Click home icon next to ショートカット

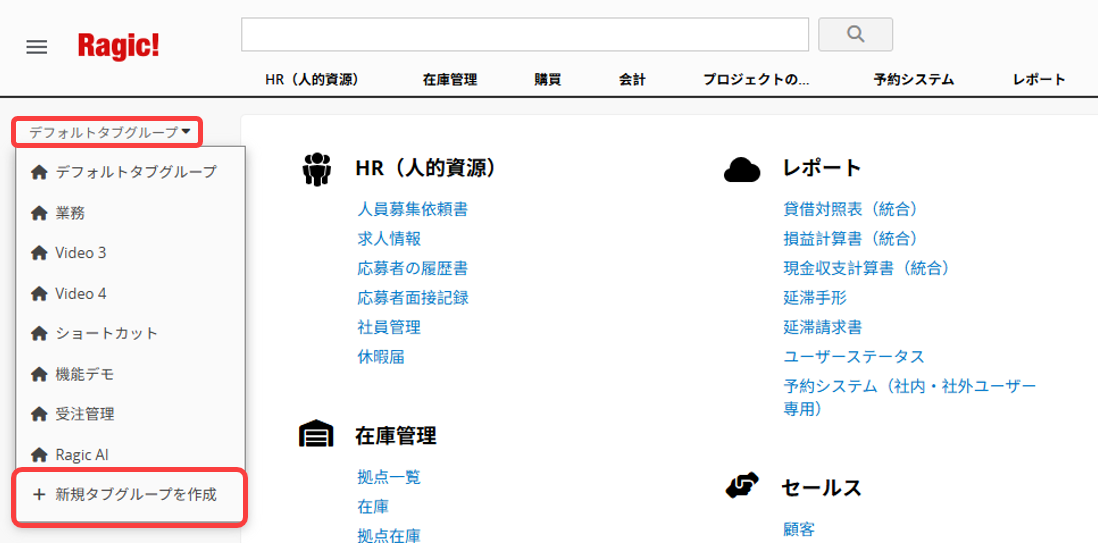point(39,334)
